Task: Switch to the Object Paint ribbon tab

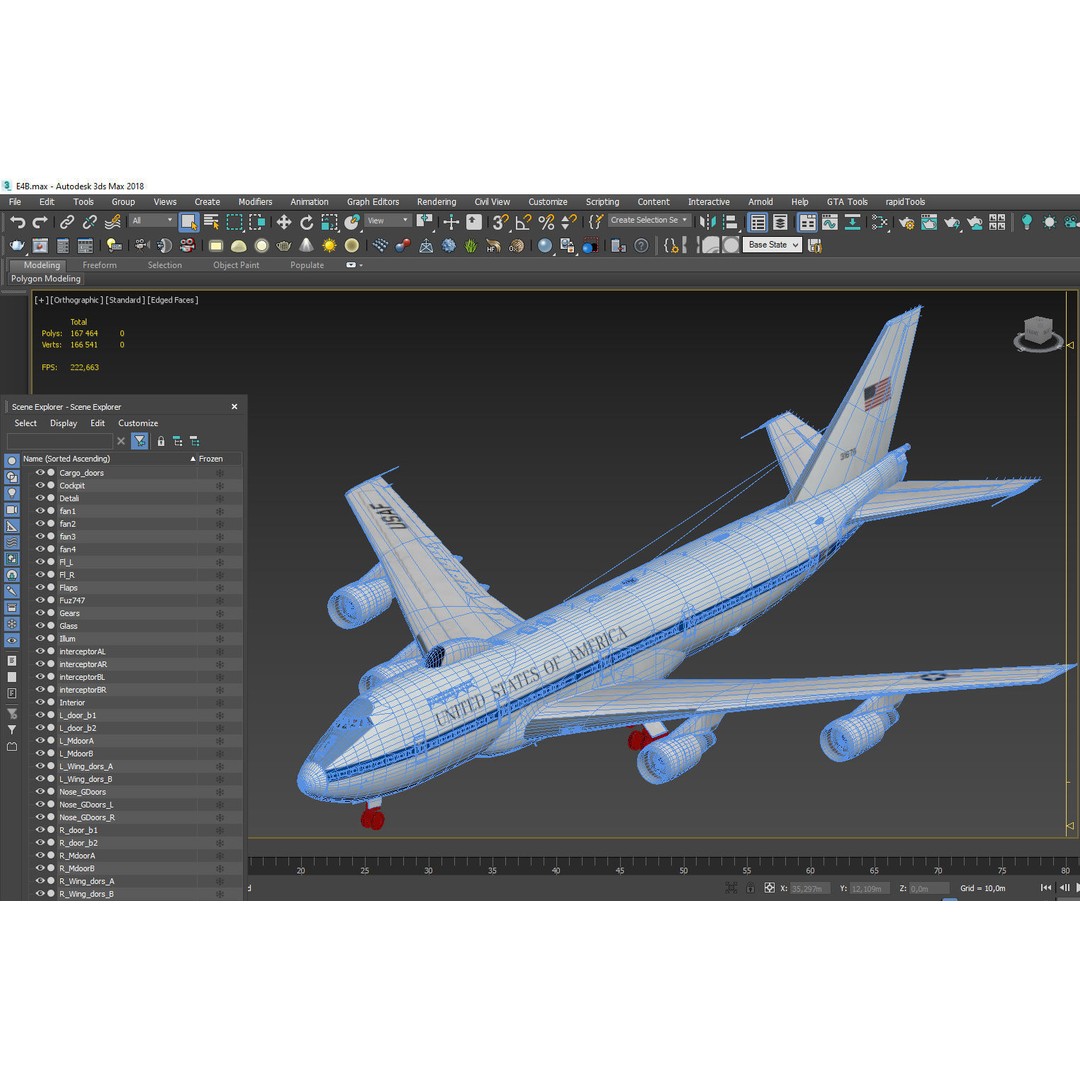Action: point(236,265)
